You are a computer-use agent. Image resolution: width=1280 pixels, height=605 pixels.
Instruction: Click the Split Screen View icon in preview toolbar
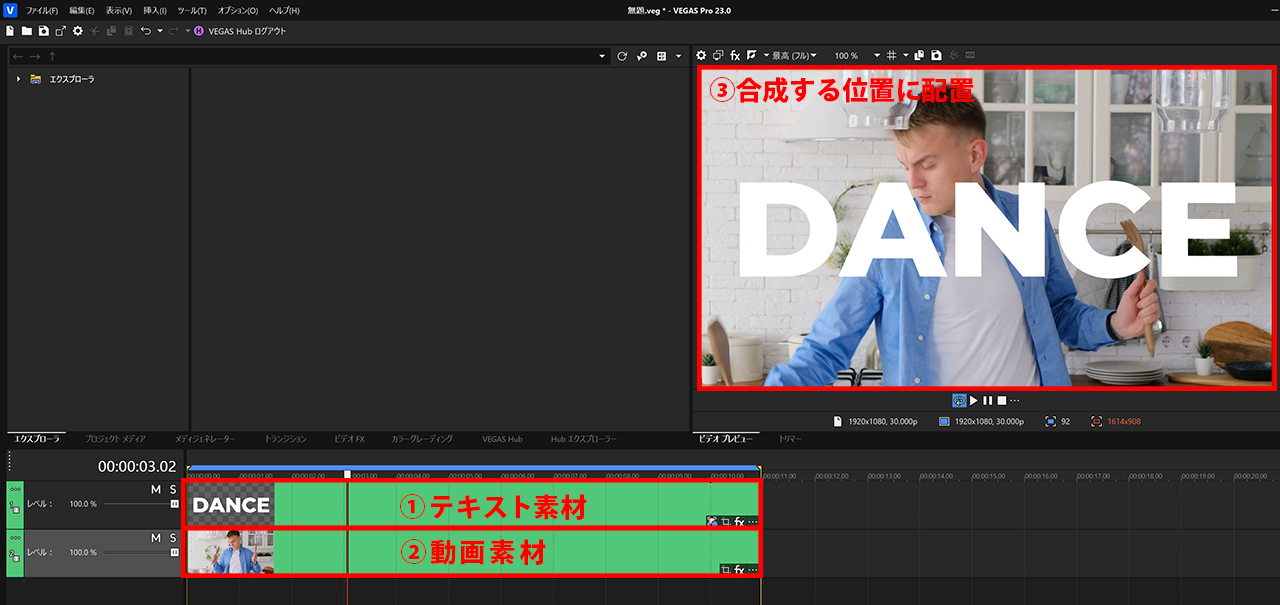(752, 56)
